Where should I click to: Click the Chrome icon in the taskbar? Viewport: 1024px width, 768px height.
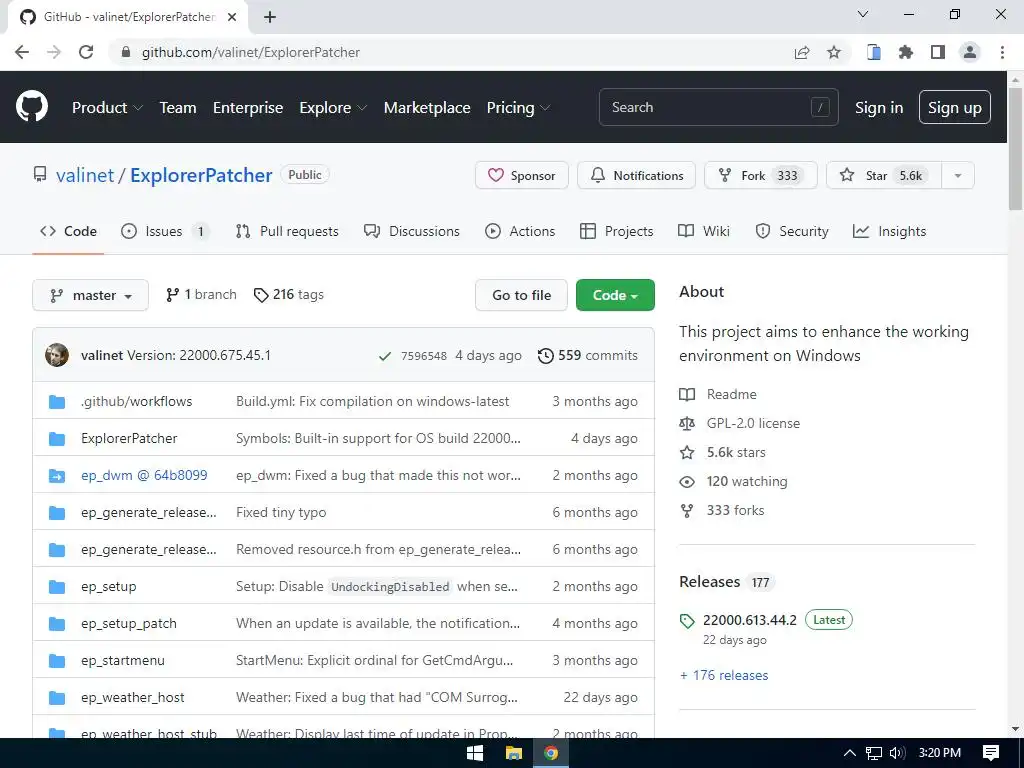tap(551, 753)
